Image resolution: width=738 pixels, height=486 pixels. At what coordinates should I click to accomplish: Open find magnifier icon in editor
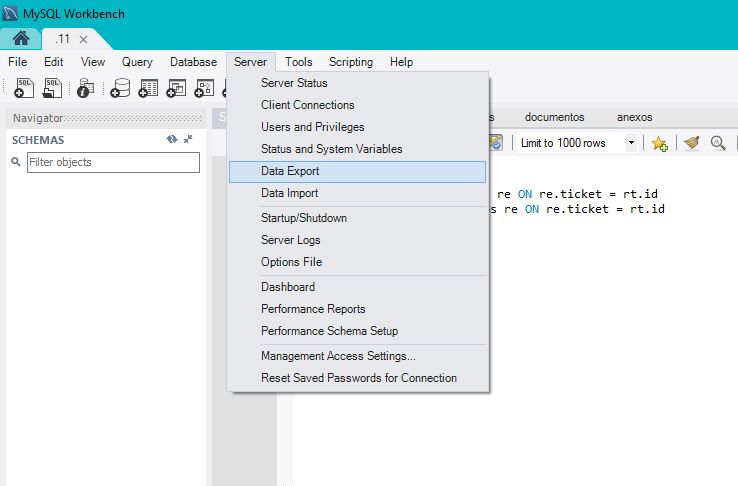click(718, 143)
